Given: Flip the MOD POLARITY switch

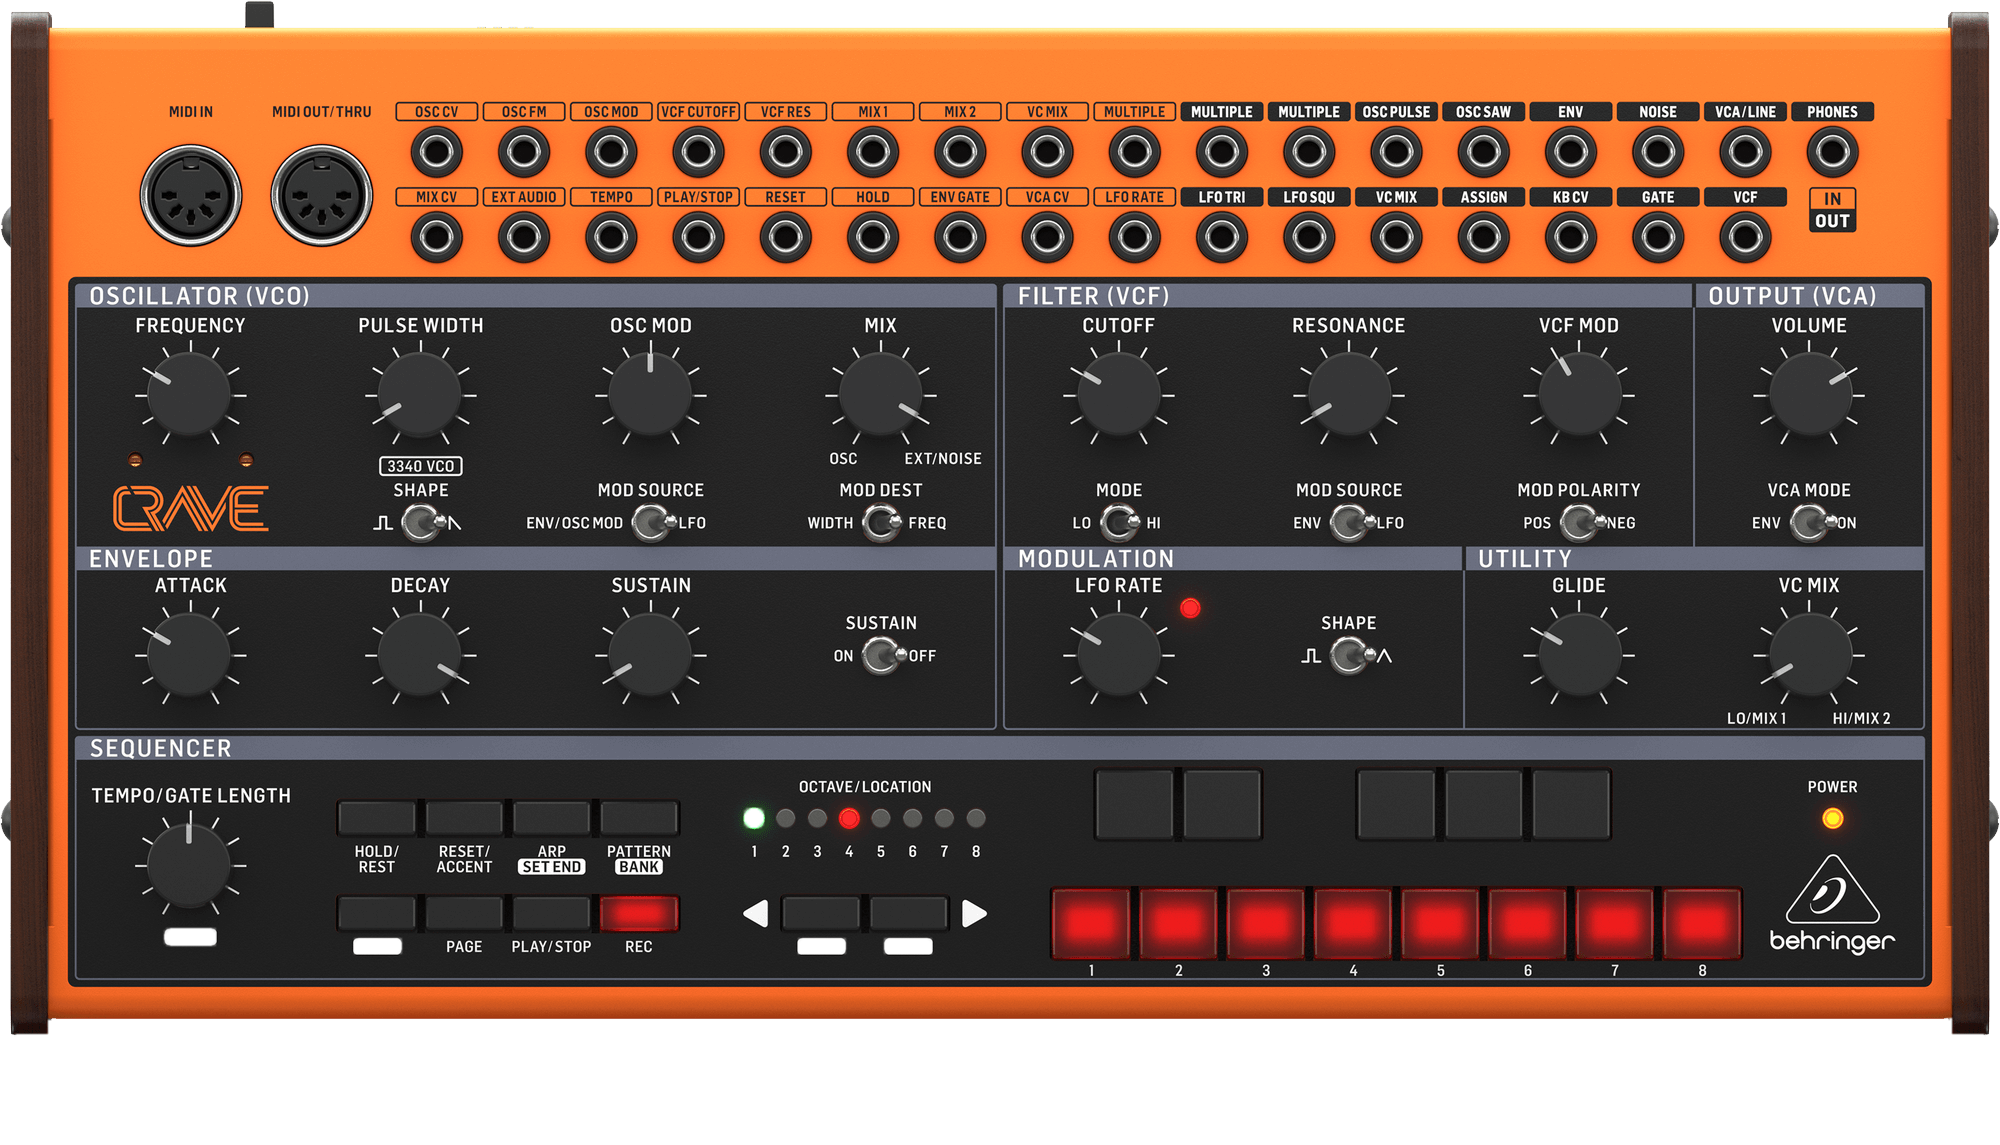Looking at the screenshot, I should (x=1579, y=522).
